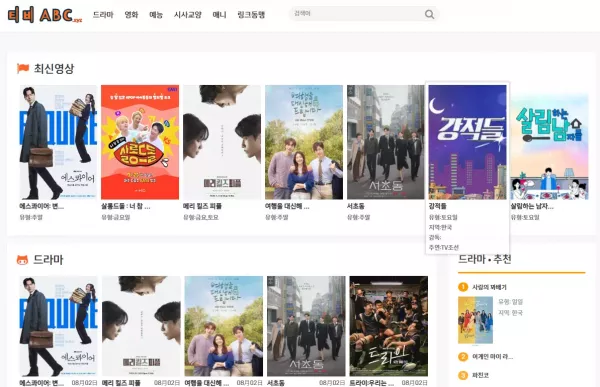The height and width of the screenshot is (387, 600).
Task: Click 메리 킬즈 피플 title in 최신영상
Action: [x=202, y=206]
